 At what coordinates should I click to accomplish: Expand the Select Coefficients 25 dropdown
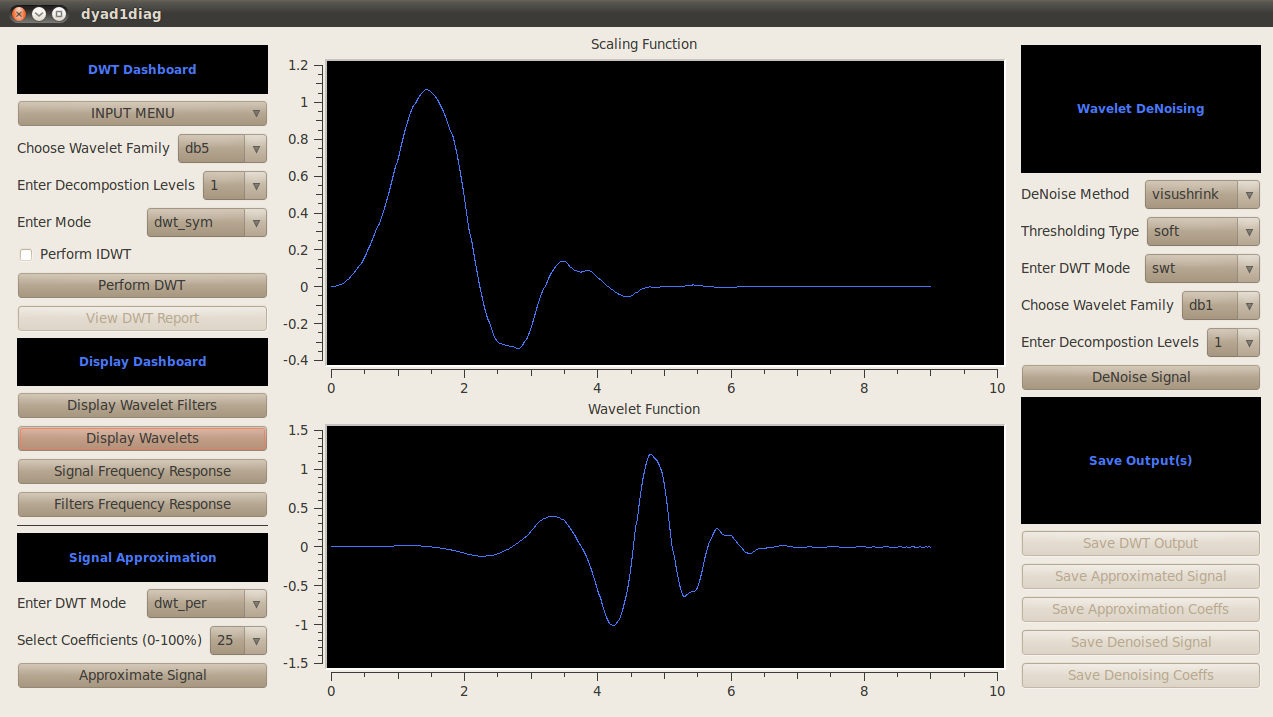click(238, 640)
